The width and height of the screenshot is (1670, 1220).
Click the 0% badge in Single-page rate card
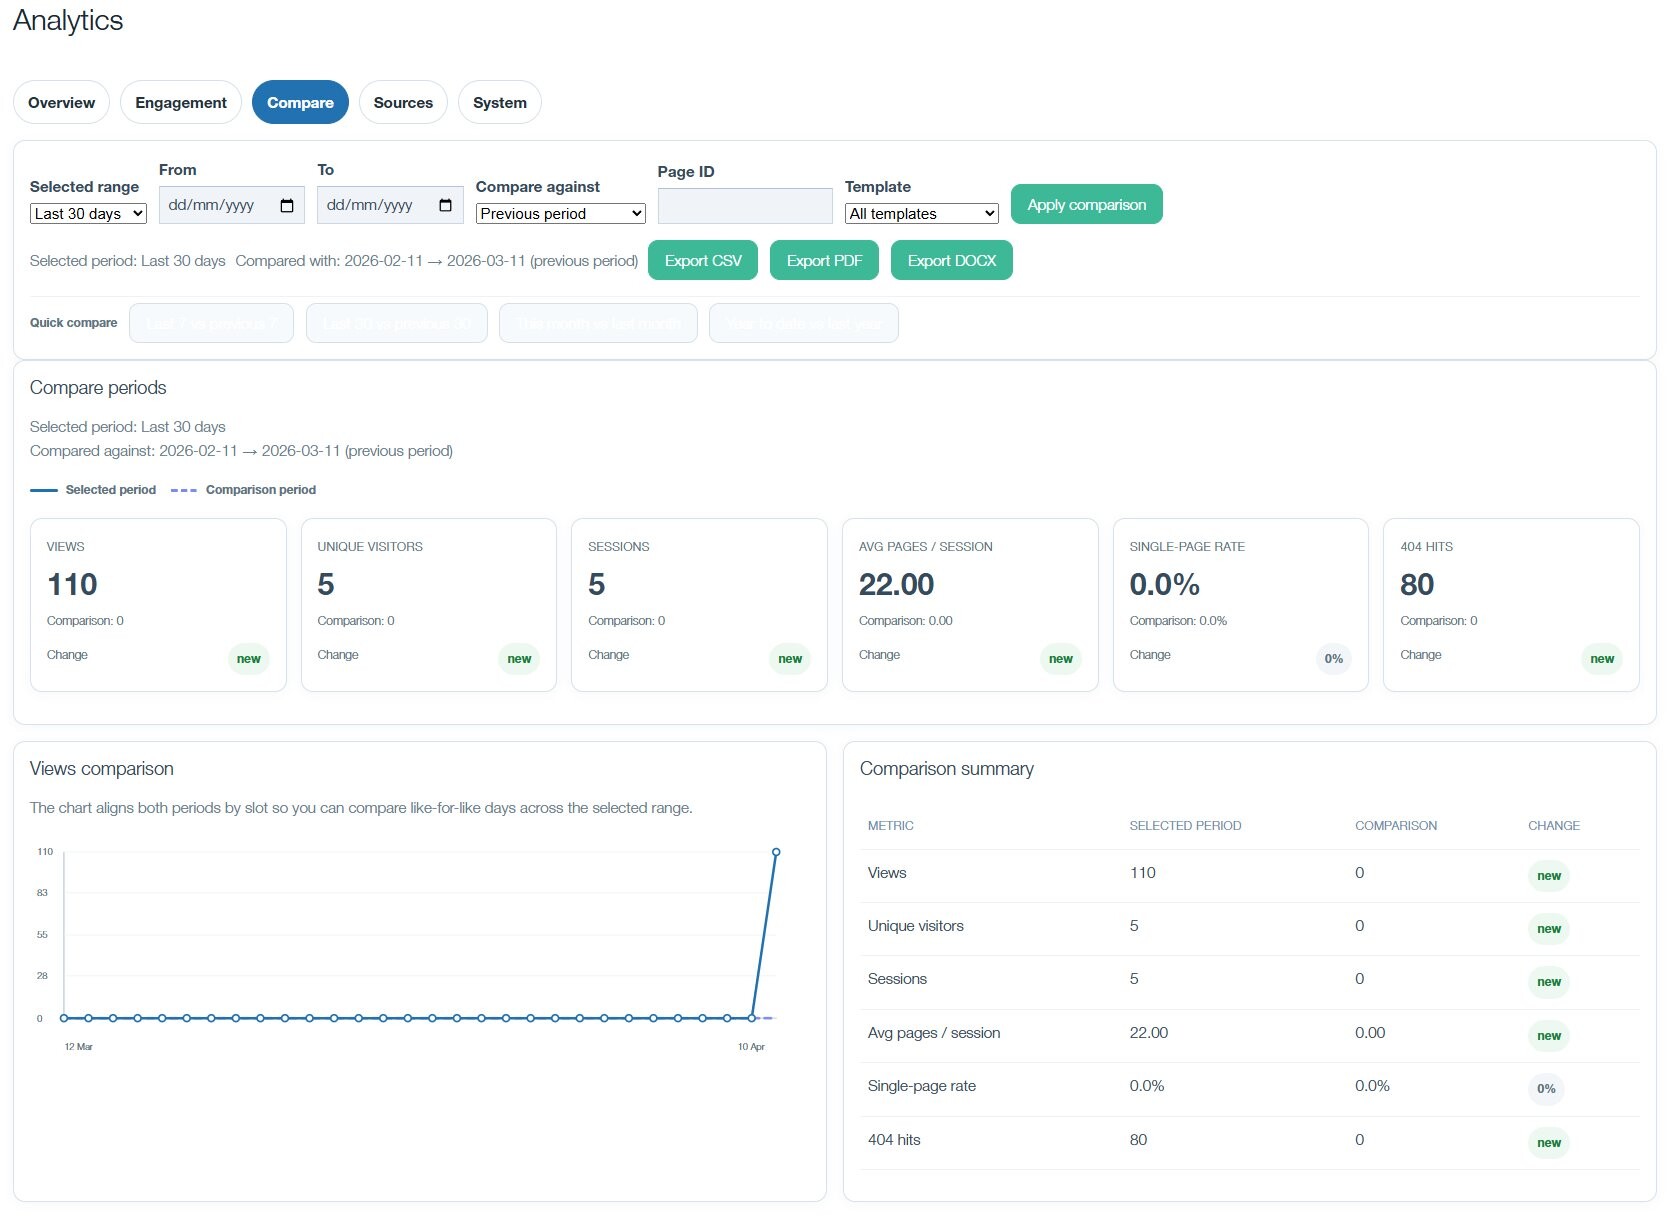click(x=1333, y=659)
